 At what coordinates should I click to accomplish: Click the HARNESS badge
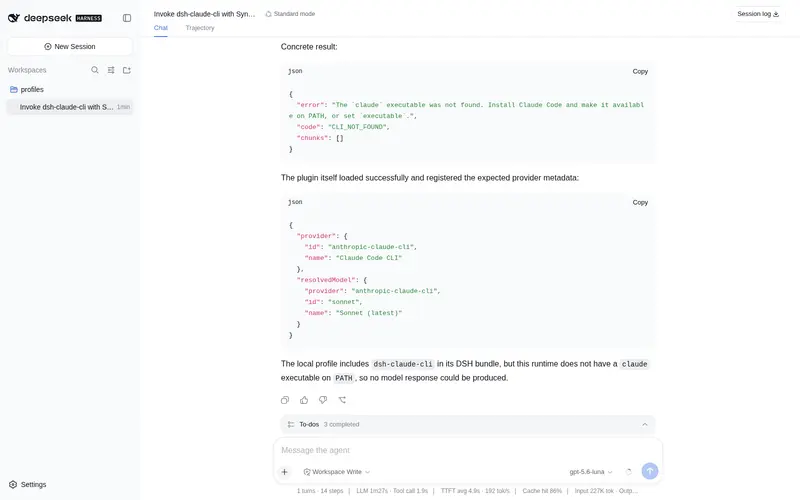(89, 18)
